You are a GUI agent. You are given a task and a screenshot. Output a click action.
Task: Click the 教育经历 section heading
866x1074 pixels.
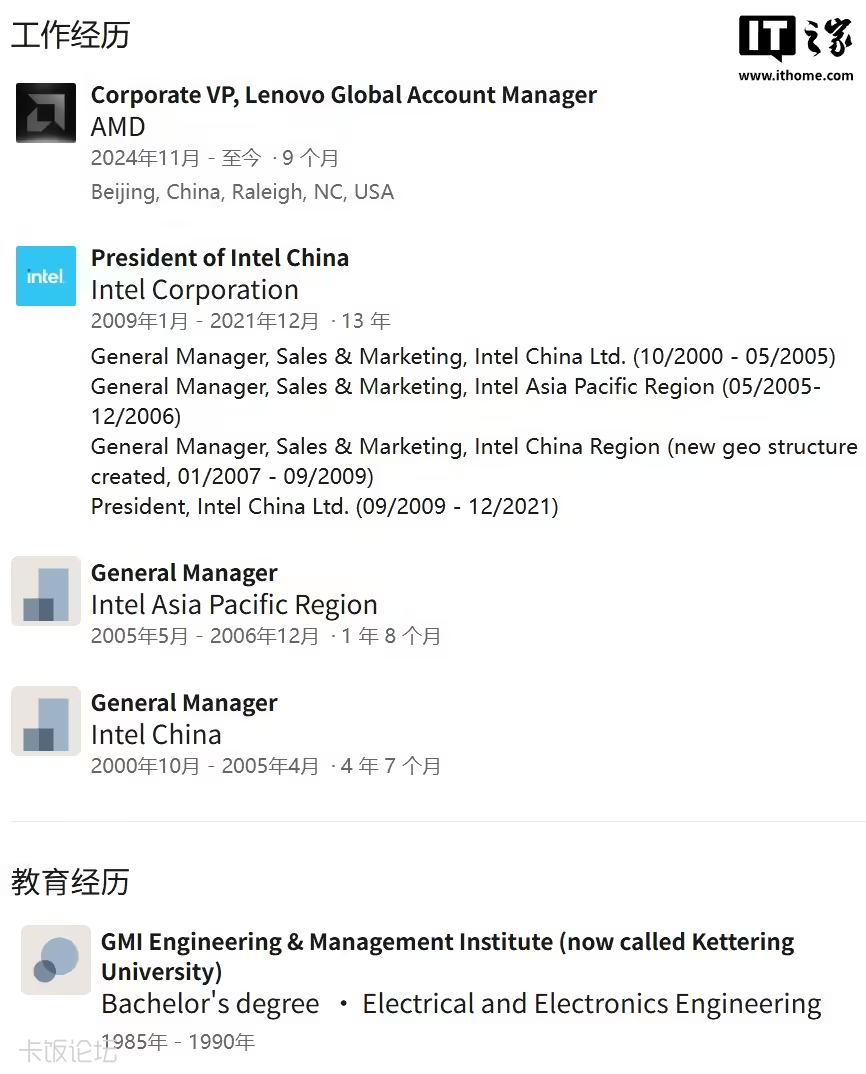click(x=70, y=882)
